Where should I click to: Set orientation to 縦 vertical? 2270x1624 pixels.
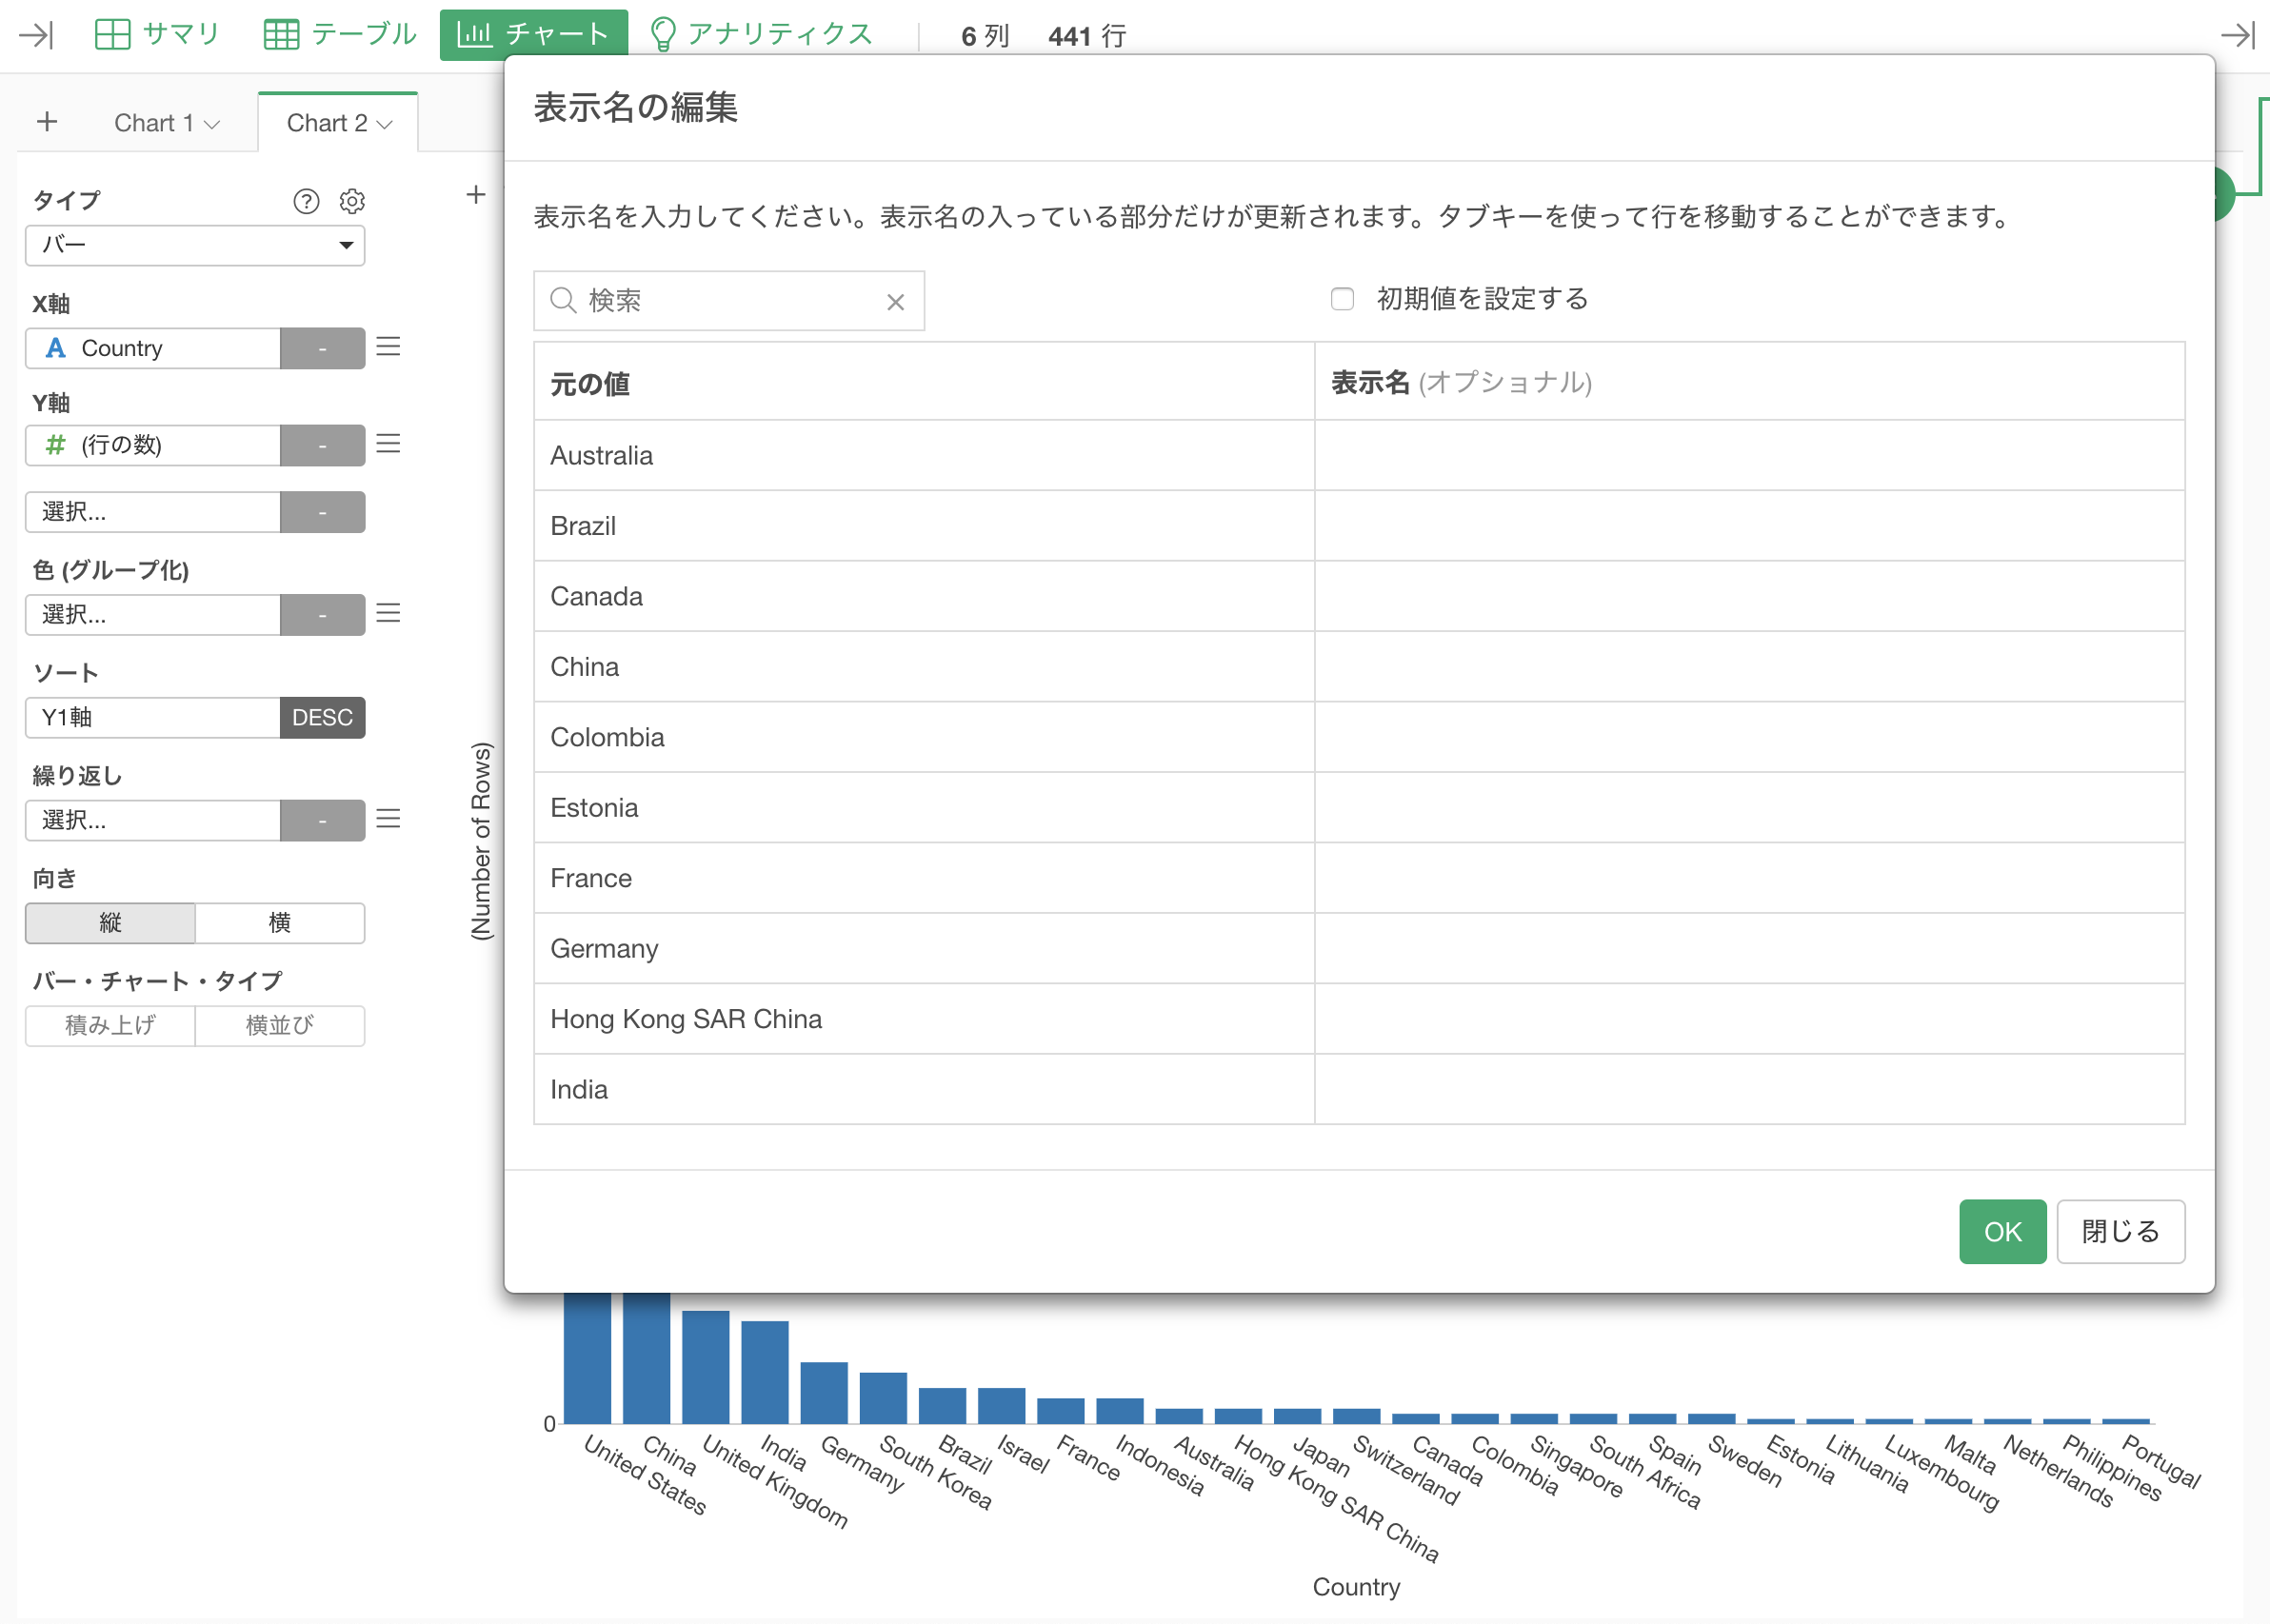point(110,923)
